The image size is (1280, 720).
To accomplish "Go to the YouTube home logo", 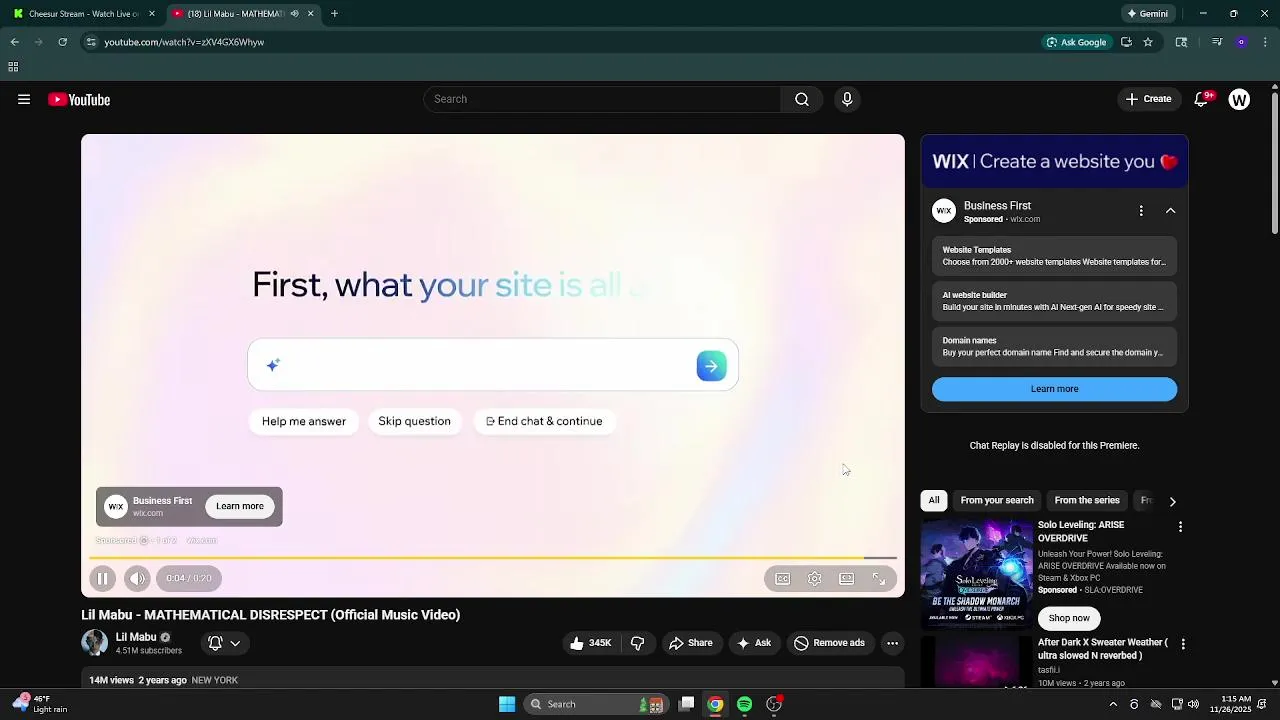I will tap(79, 99).
